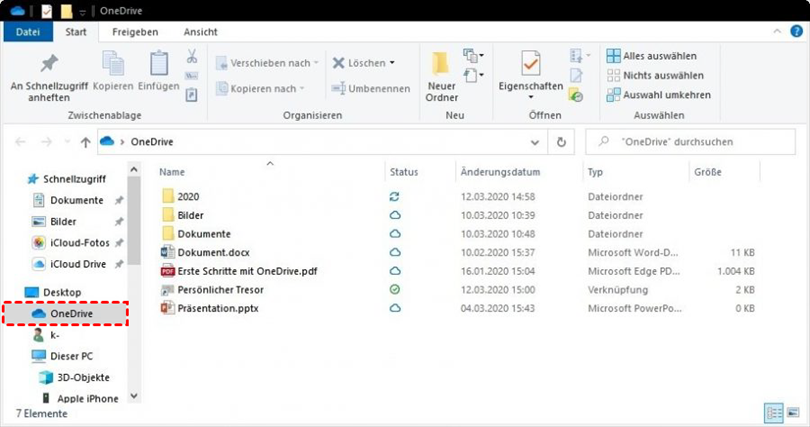Screen dimensions: 810x427
Task: Open the Datei tab
Action: [27, 32]
